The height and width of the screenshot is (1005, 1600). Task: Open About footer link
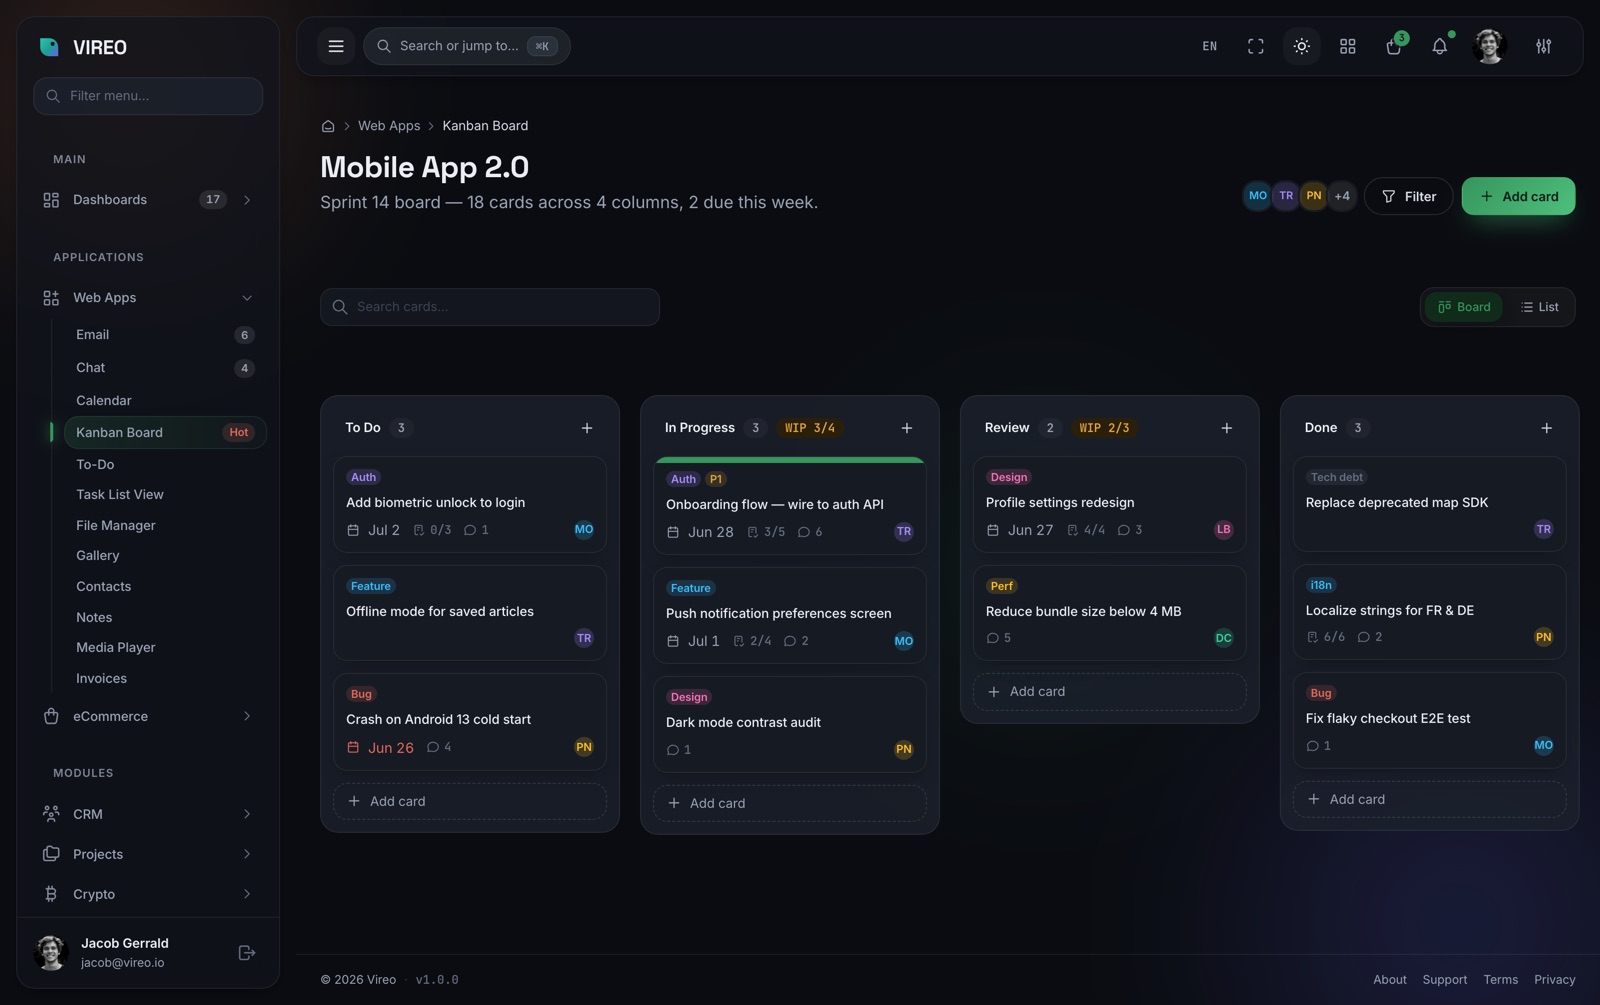pyautogui.click(x=1390, y=980)
